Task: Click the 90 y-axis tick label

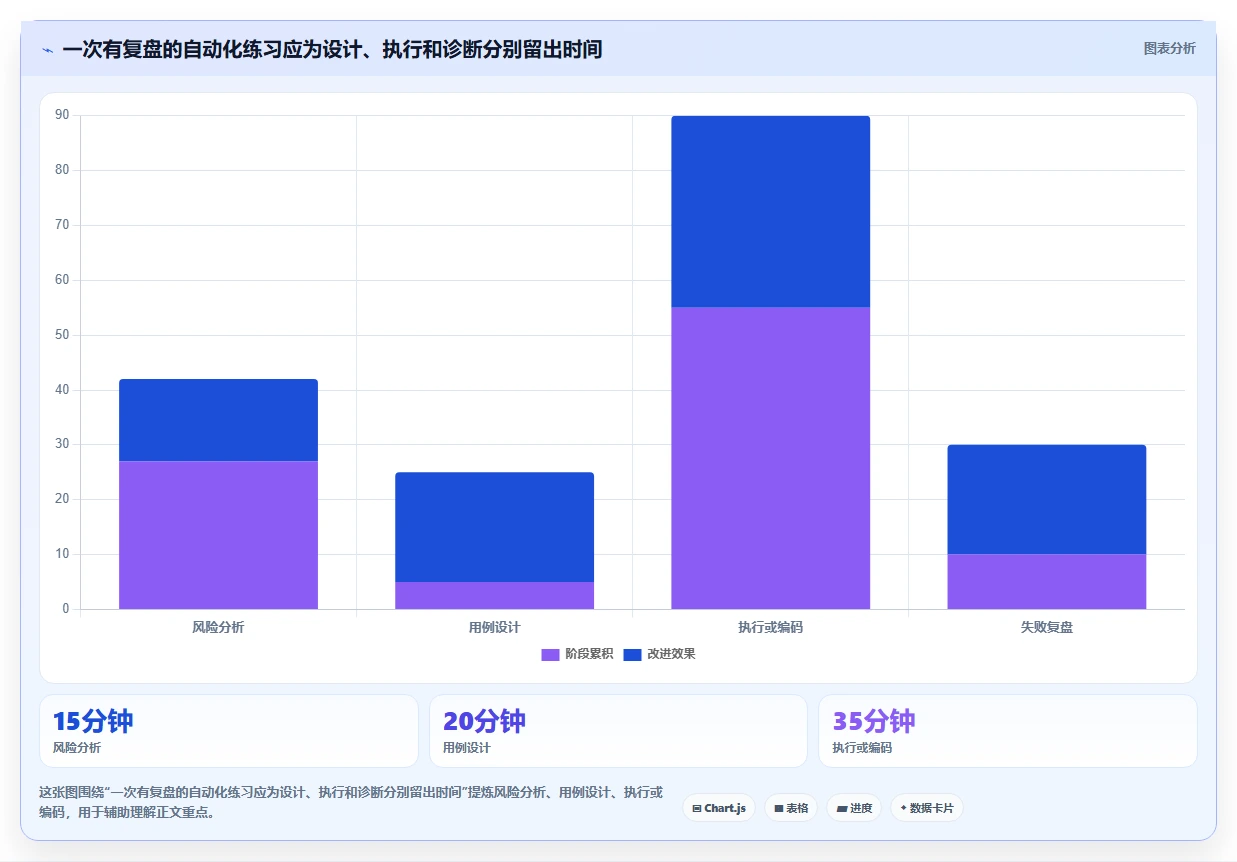Action: click(62, 115)
